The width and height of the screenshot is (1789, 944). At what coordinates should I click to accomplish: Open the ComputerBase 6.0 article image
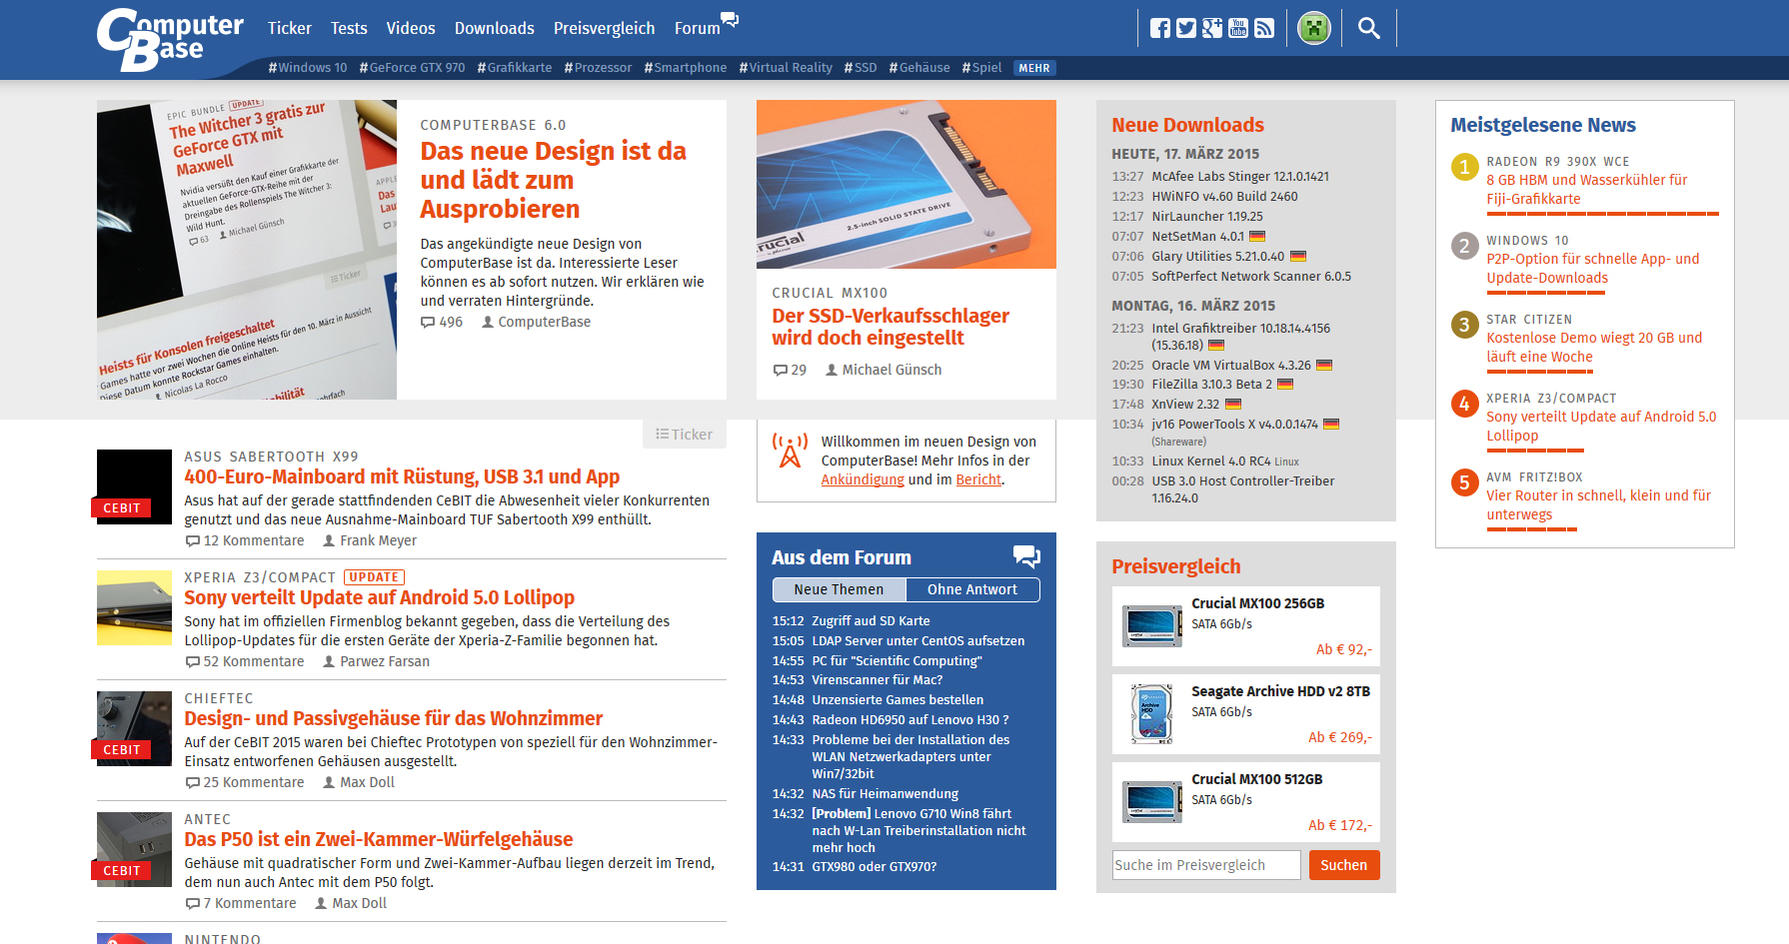(247, 250)
